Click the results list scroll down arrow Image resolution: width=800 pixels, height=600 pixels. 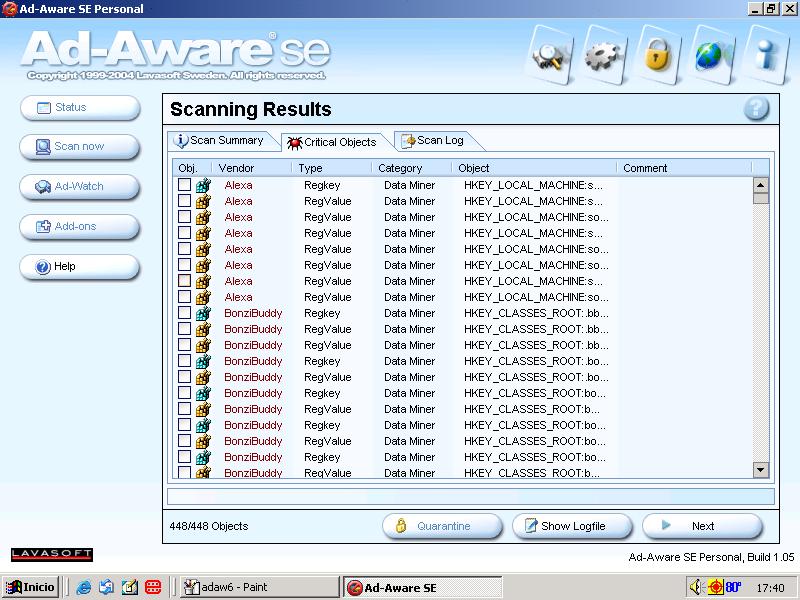pyautogui.click(x=761, y=469)
